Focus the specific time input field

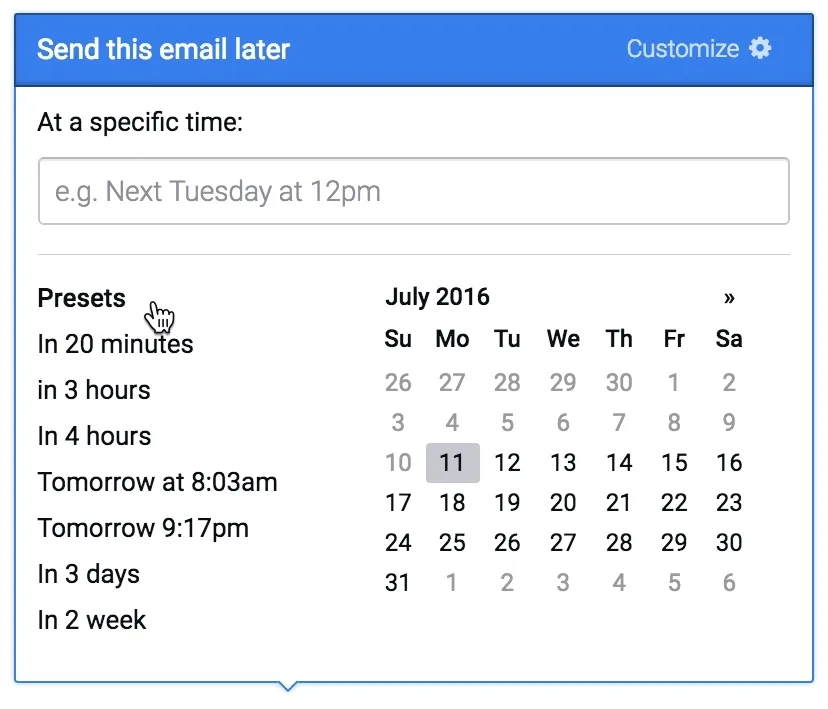tap(414, 191)
